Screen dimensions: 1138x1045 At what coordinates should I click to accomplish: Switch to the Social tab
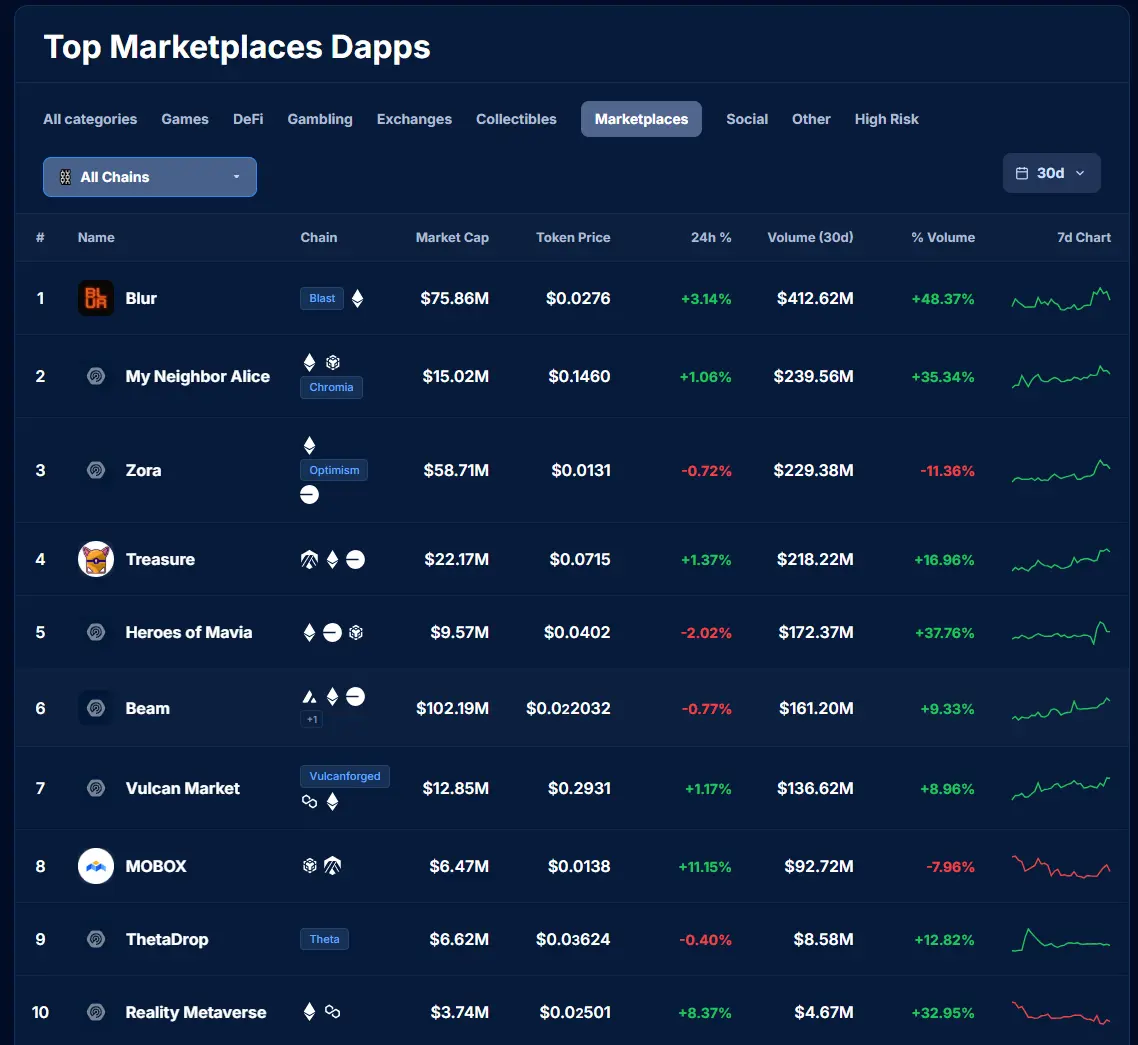point(747,119)
